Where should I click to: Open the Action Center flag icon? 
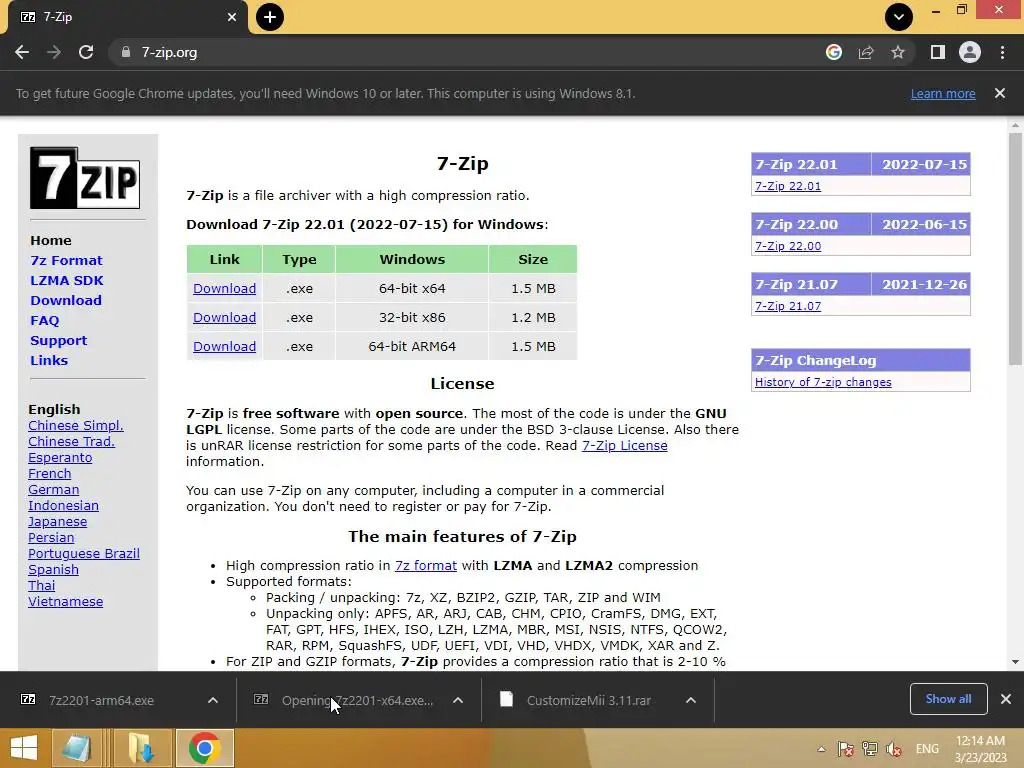tap(846, 749)
